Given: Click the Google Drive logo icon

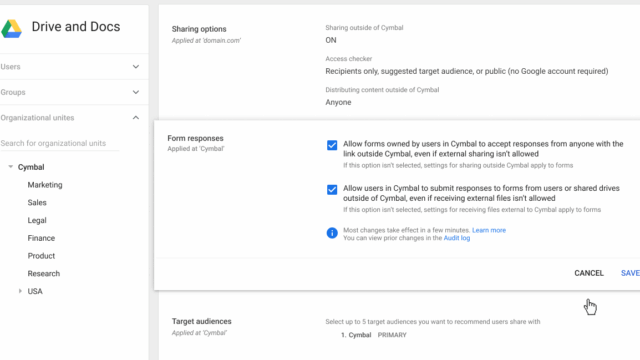Looking at the screenshot, I should tap(11, 29).
